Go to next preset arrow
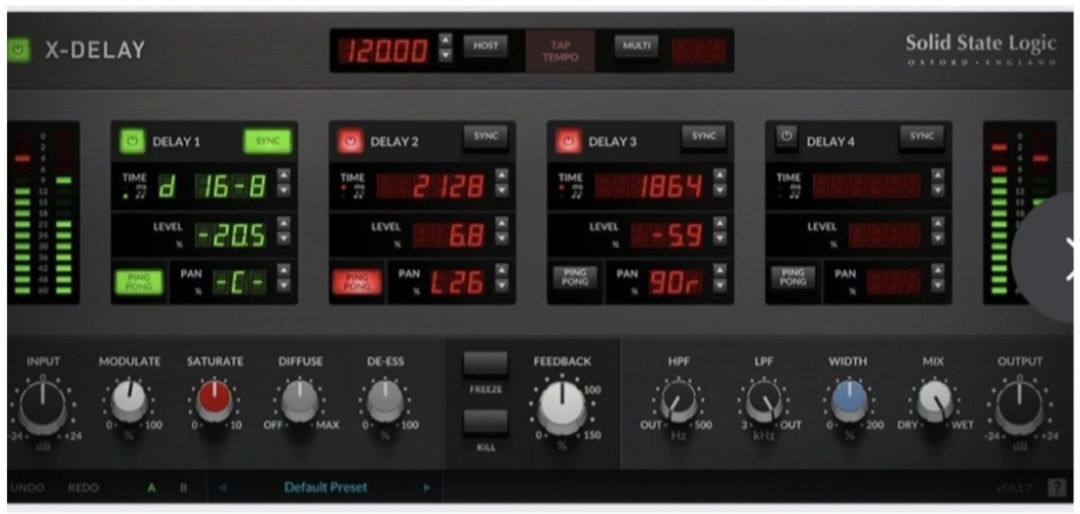Viewport: 1080px width, 514px height. (x=427, y=488)
